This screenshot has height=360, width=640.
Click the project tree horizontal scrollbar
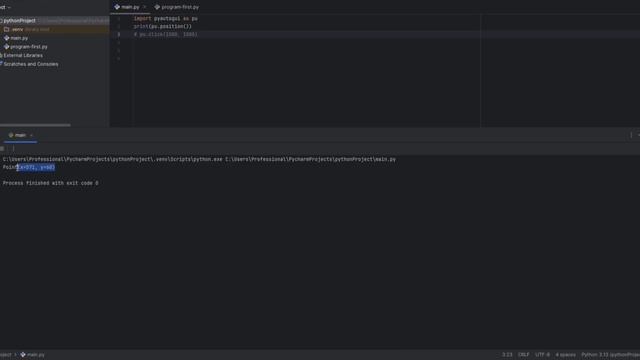[x=35, y=125]
